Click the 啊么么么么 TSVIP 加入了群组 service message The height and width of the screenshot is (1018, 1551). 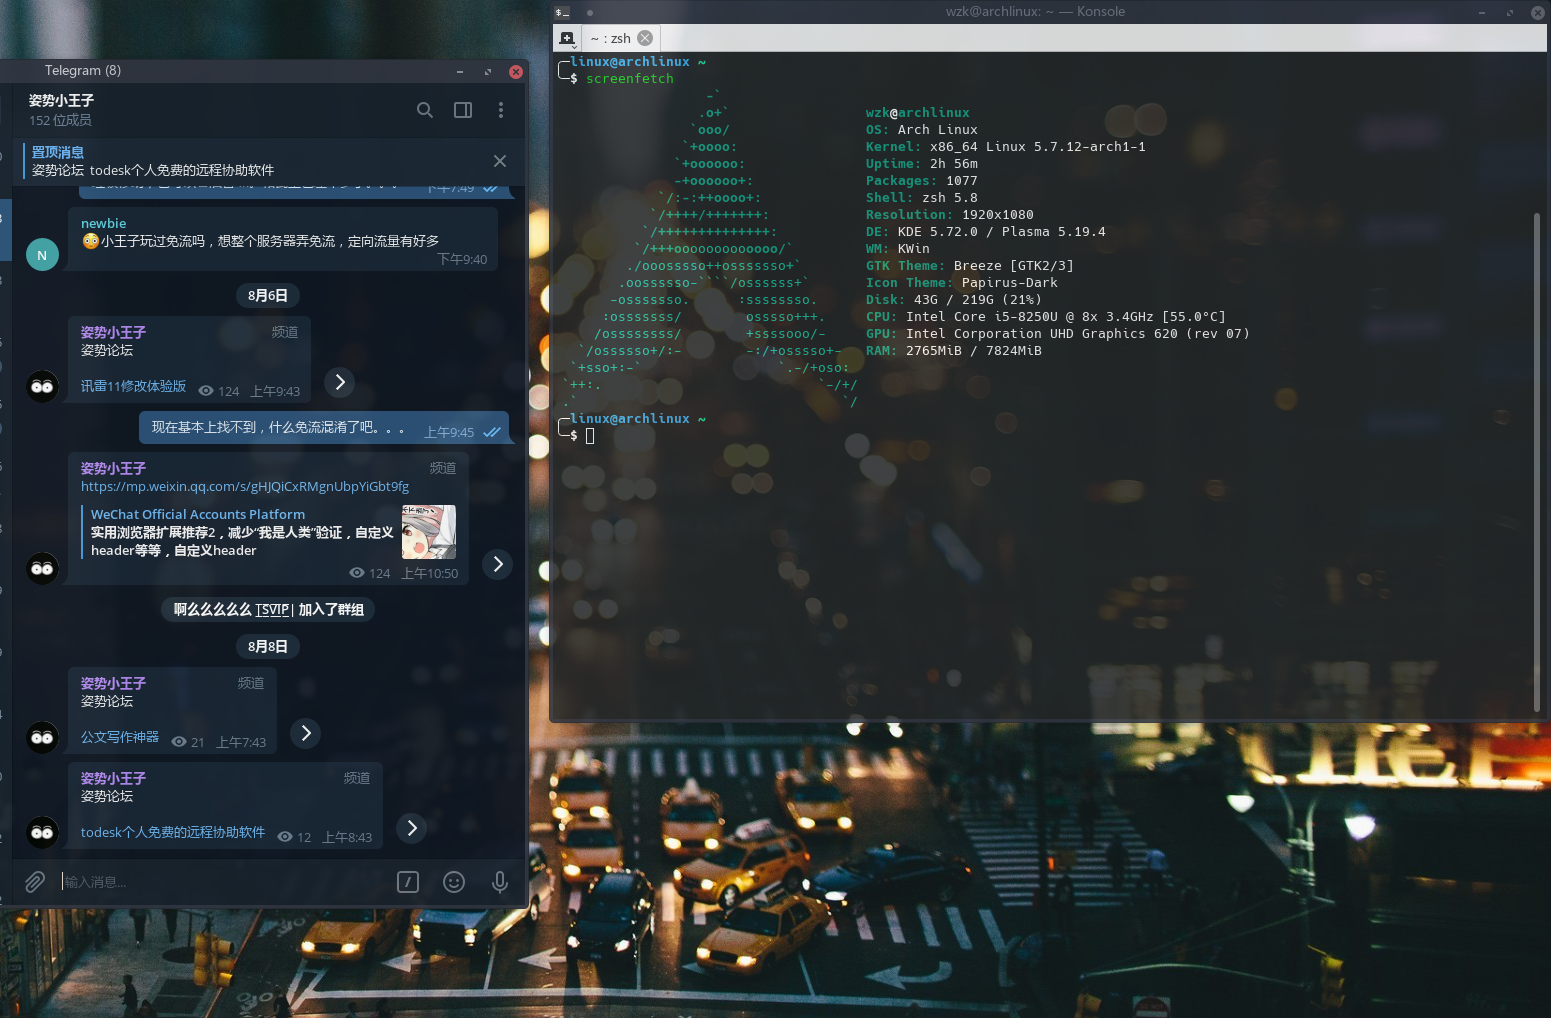click(x=268, y=609)
